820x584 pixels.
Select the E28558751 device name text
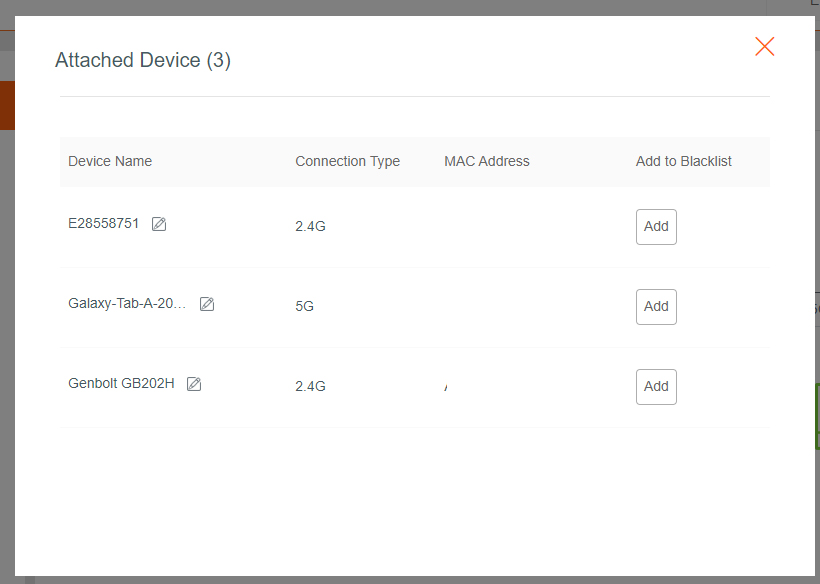(x=104, y=224)
